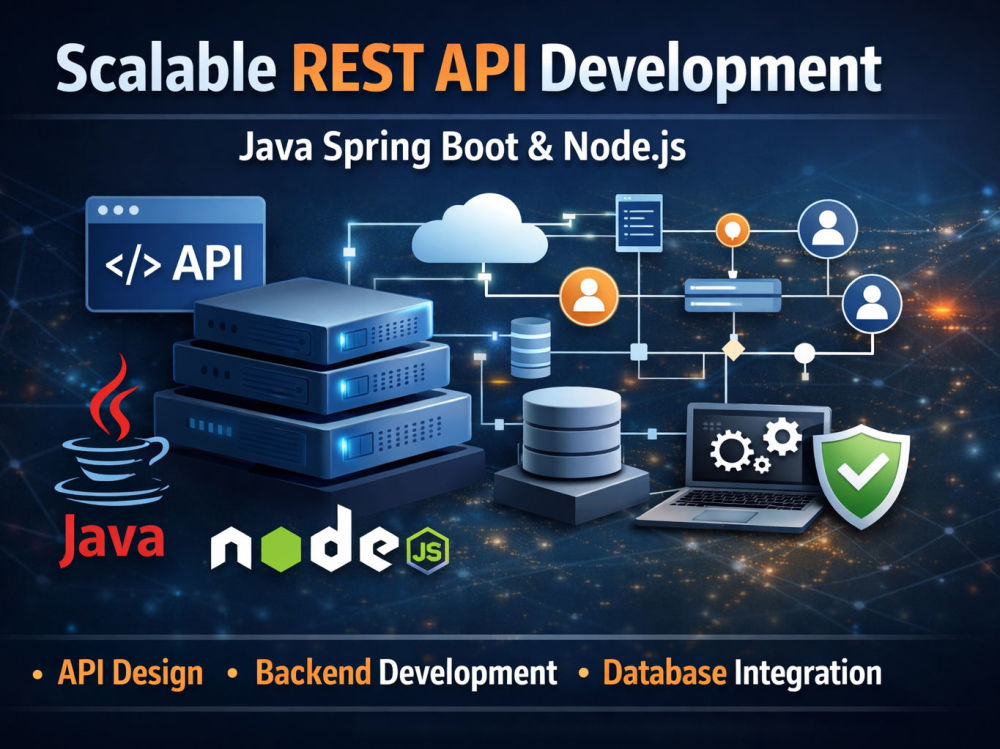1000x749 pixels.
Task: Click the 'Backend Development' bullet text
Action: coord(406,673)
